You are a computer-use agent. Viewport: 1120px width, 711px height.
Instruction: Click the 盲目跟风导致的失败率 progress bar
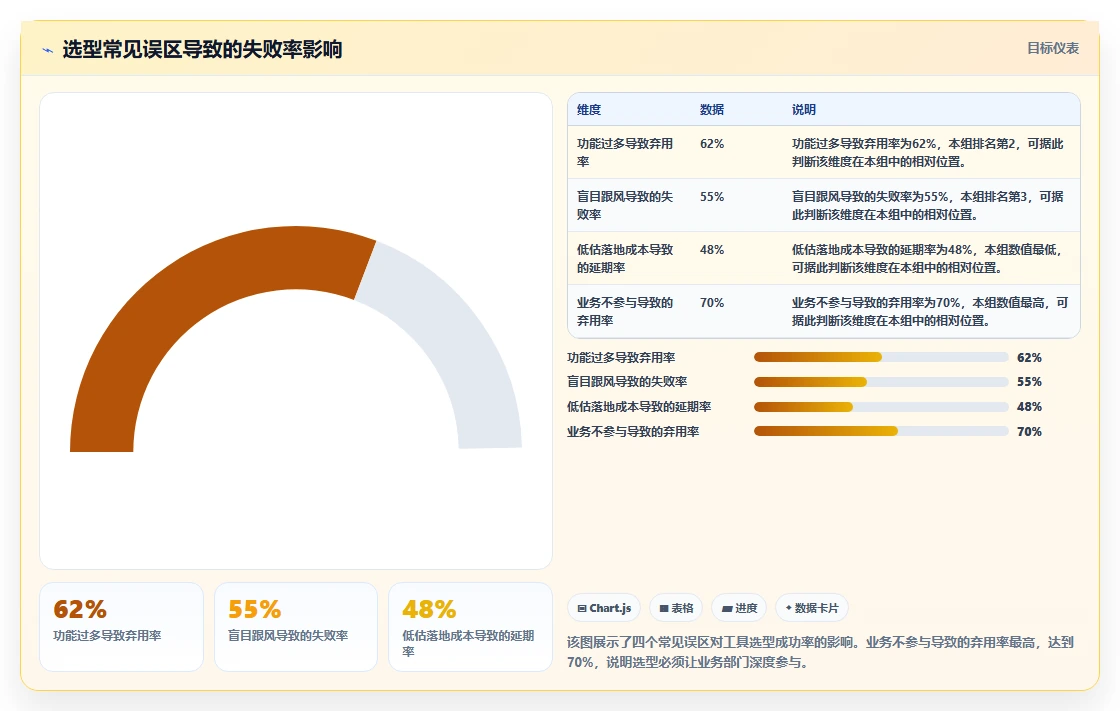tap(881, 382)
